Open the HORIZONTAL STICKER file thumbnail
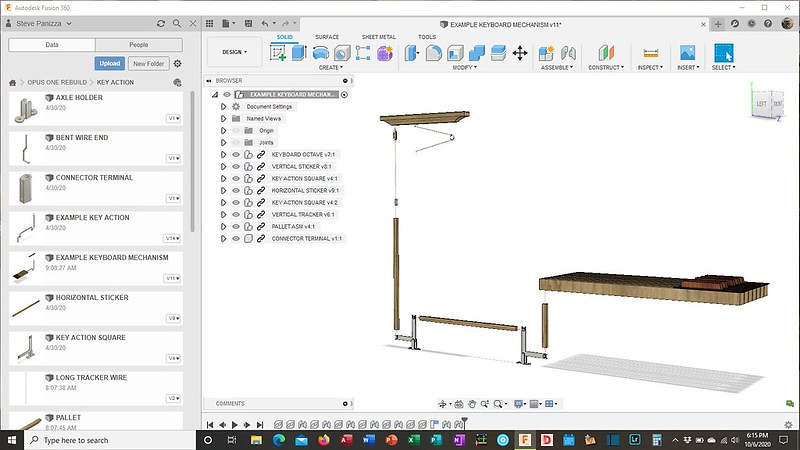This screenshot has width=800, height=450. [27, 307]
